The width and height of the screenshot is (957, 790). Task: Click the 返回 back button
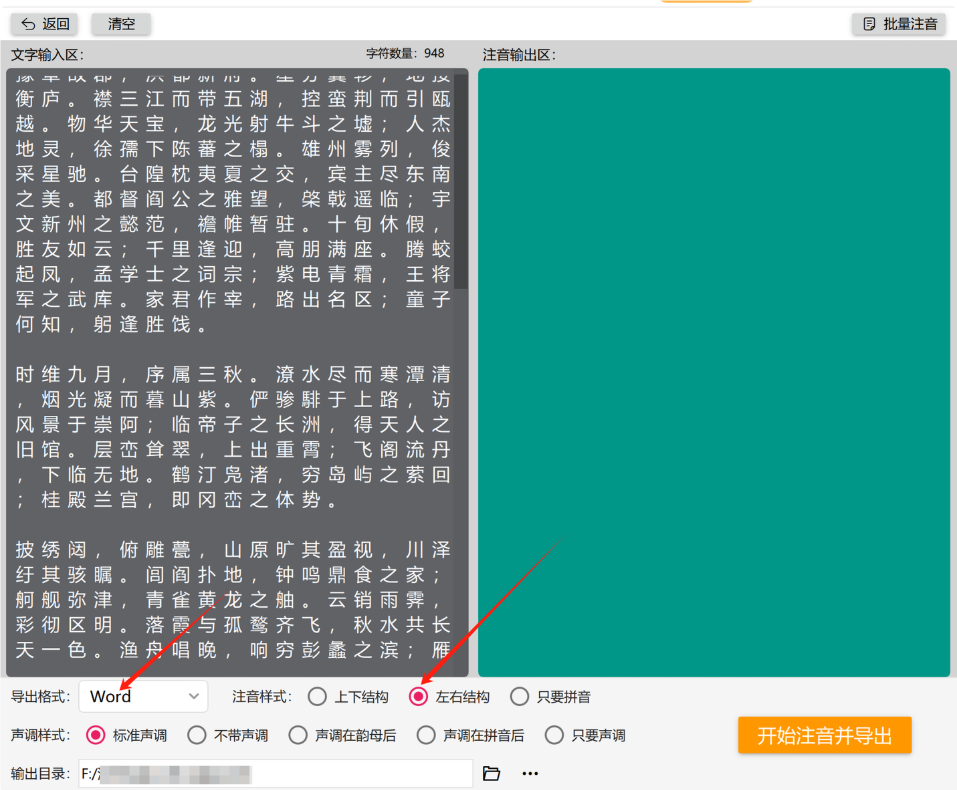click(x=45, y=24)
